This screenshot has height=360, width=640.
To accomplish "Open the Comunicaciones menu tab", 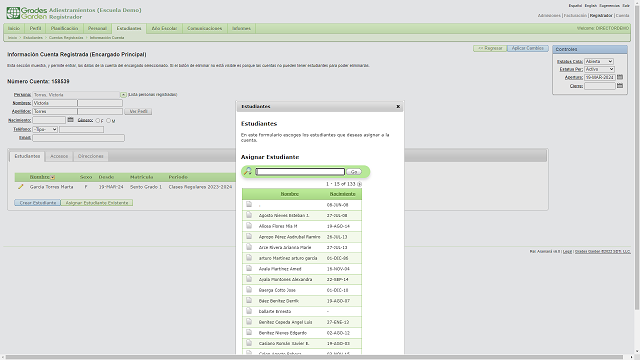I will click(204, 28).
